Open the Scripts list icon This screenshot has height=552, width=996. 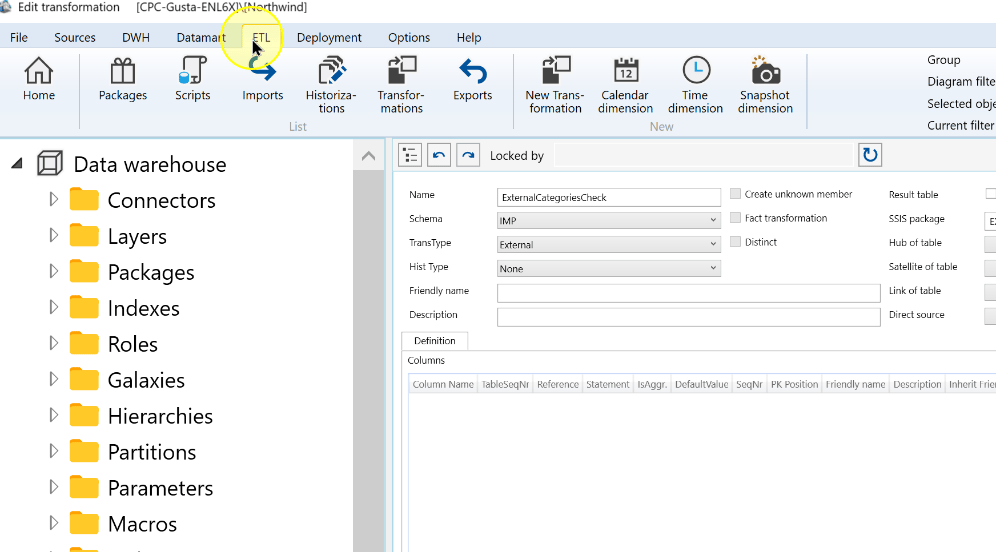[192, 79]
